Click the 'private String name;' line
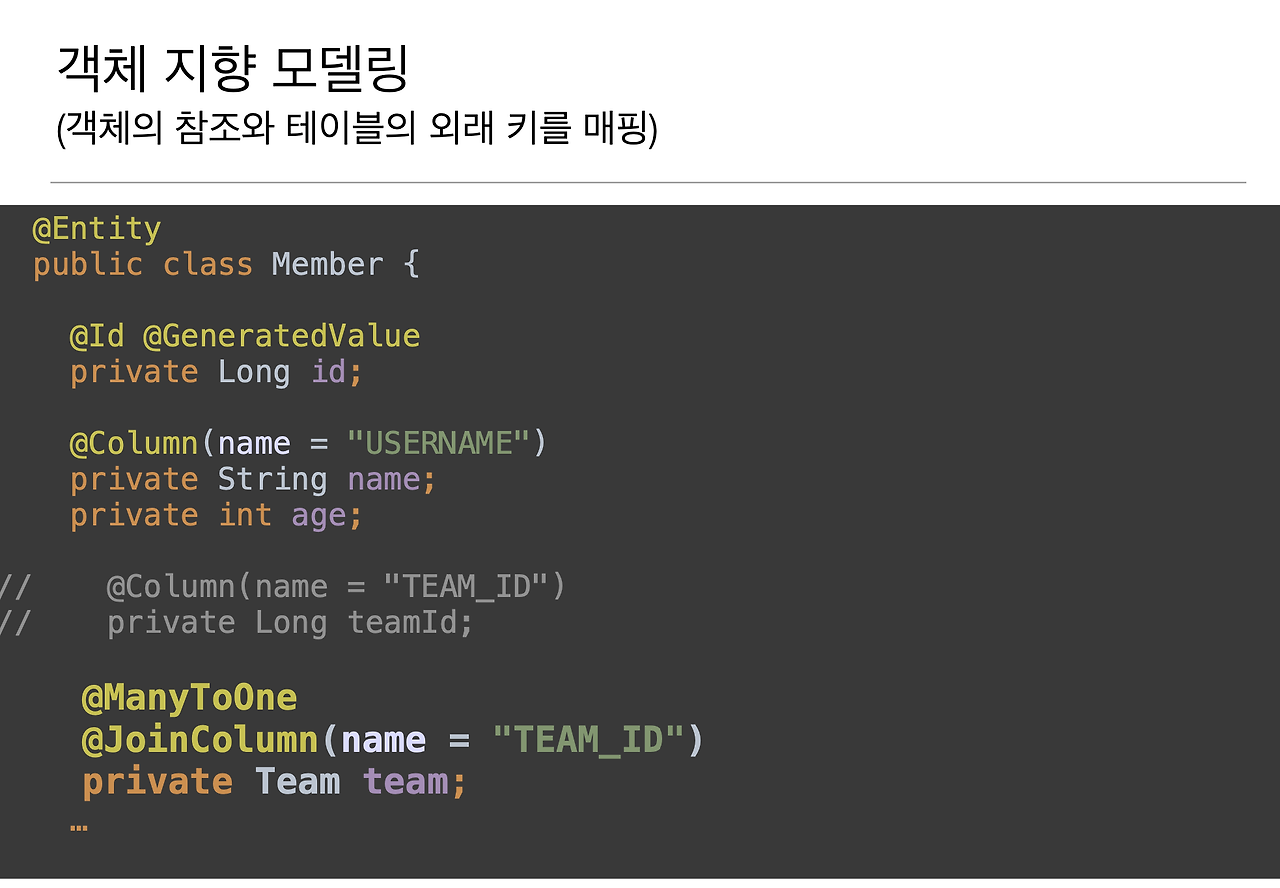This screenshot has height=888, width=1280. [253, 480]
